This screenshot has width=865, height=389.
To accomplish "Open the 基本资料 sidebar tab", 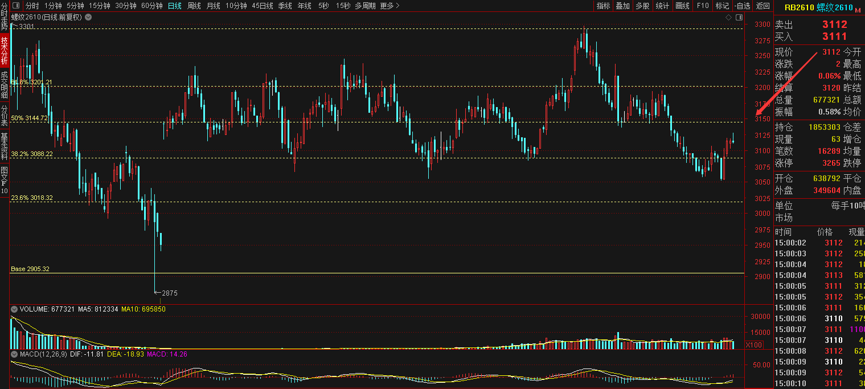I will coord(4,146).
